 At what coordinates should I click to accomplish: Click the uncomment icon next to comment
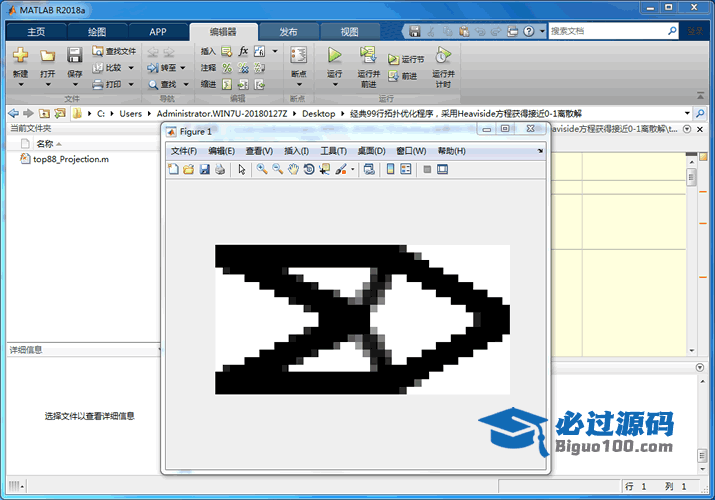243,68
